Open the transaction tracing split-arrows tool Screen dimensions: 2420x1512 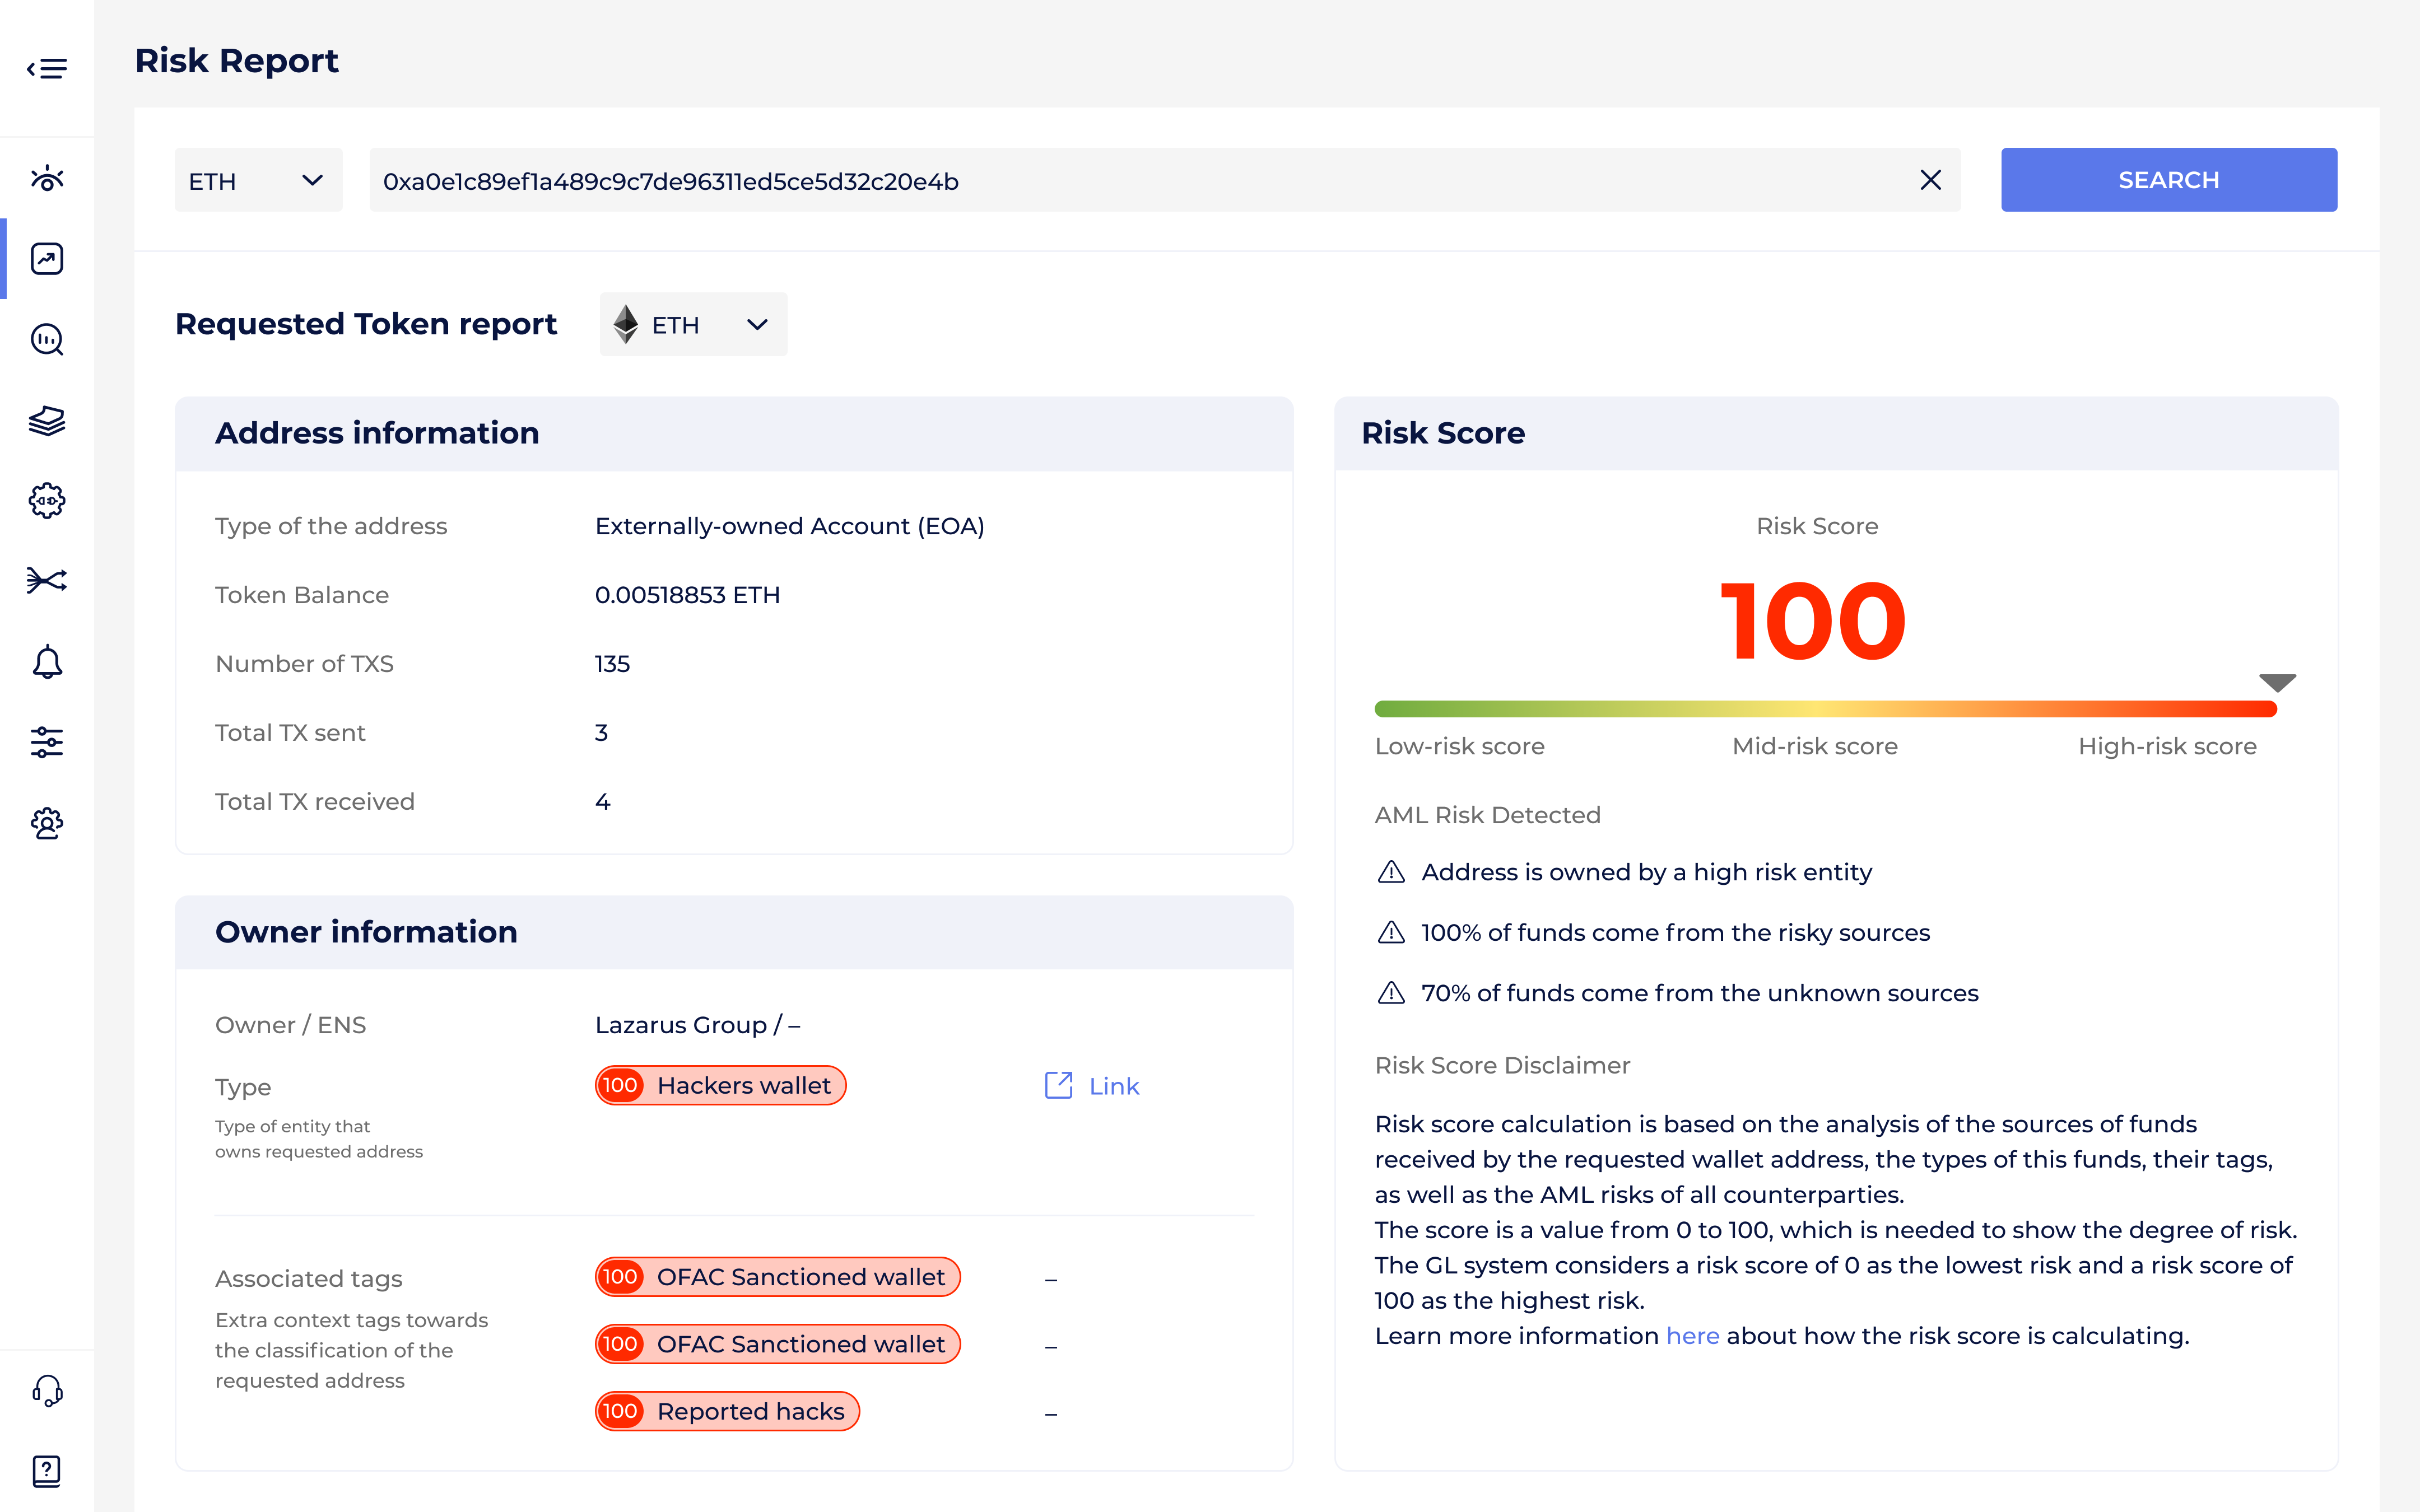click(47, 580)
